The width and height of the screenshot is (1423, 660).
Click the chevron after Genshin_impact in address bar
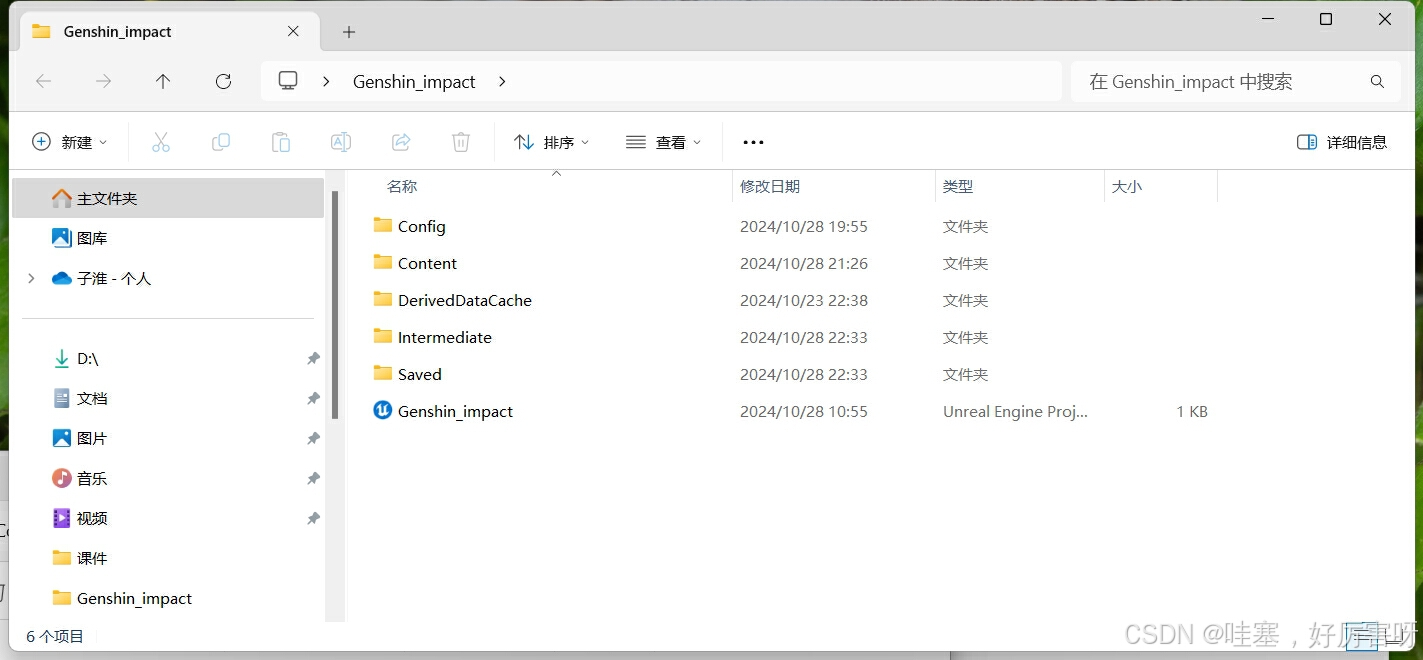(502, 82)
